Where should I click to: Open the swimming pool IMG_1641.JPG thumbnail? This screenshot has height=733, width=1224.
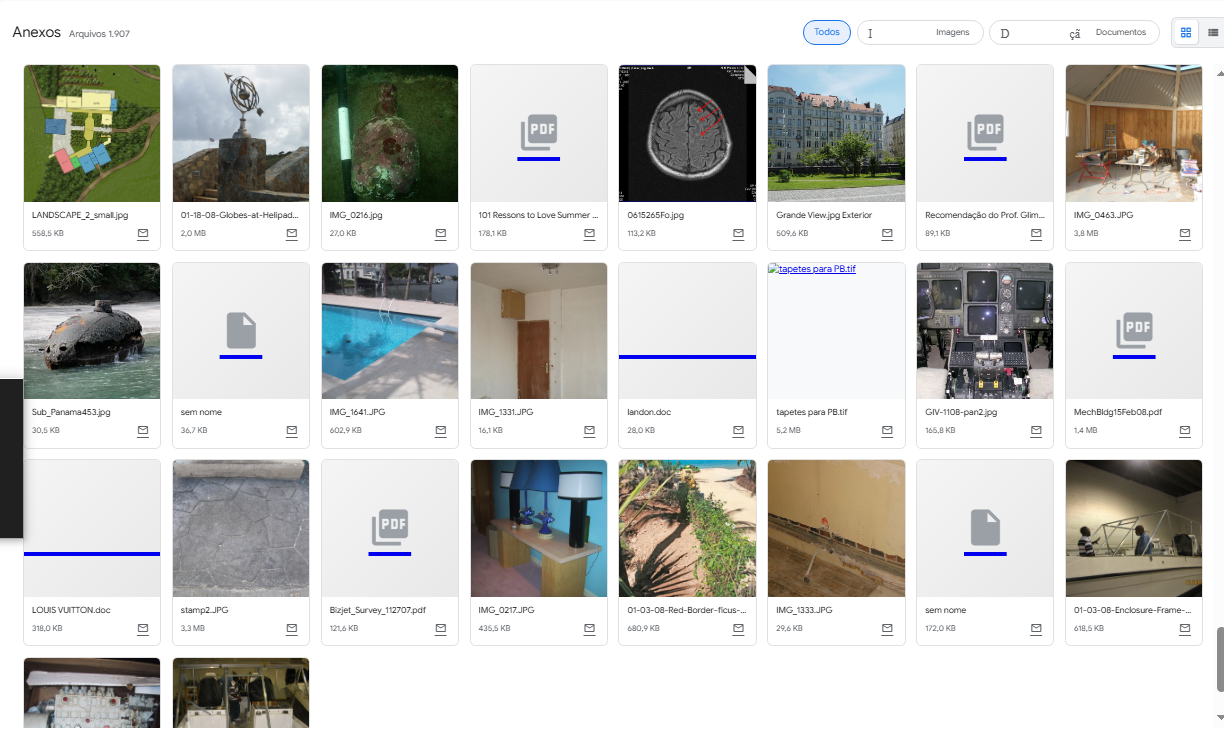[x=389, y=331]
